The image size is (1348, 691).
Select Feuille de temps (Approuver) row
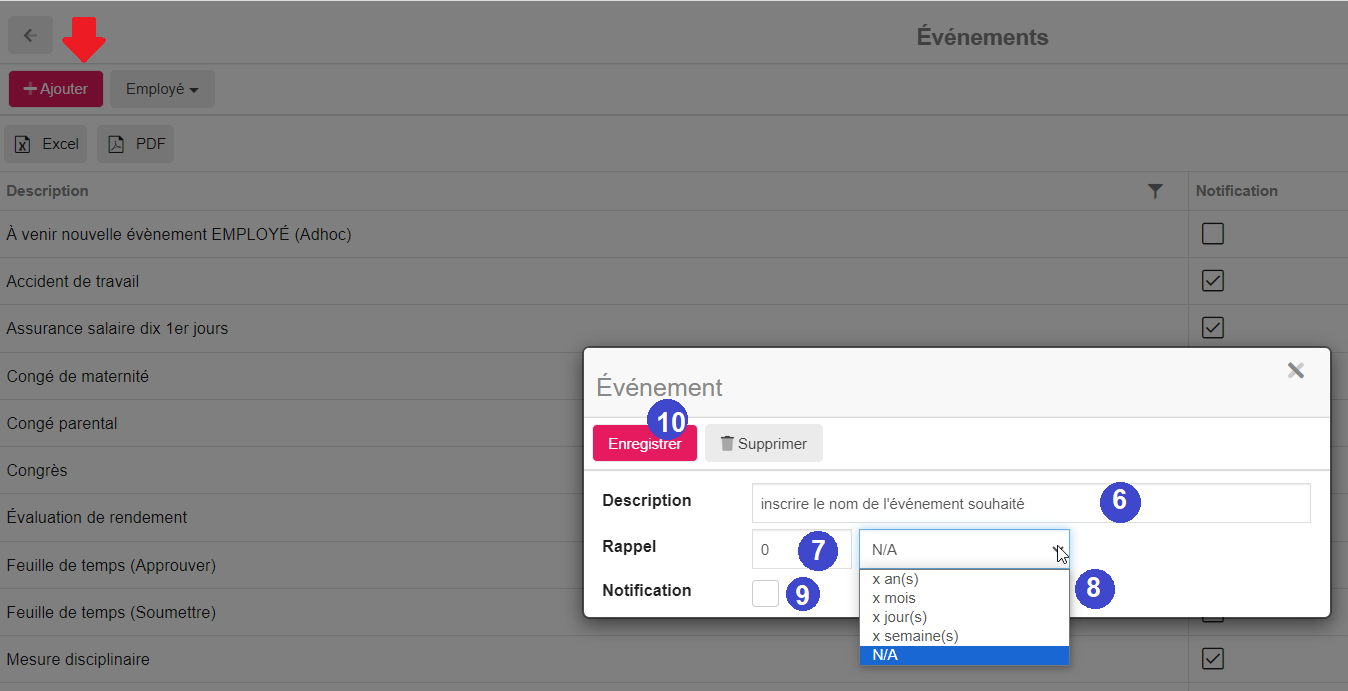tap(290, 565)
